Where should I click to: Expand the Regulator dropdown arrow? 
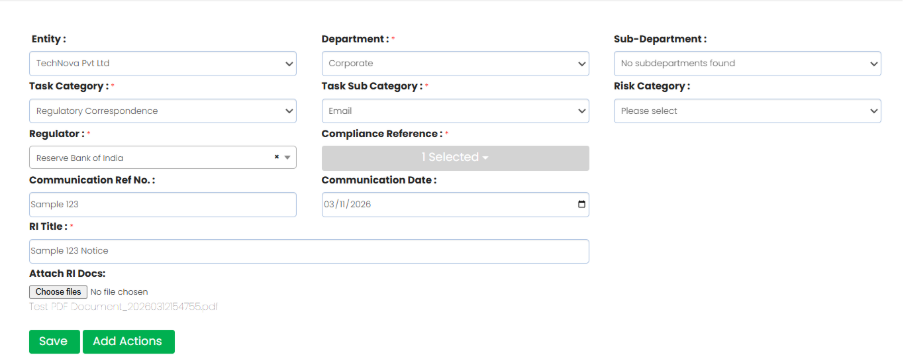(287, 157)
